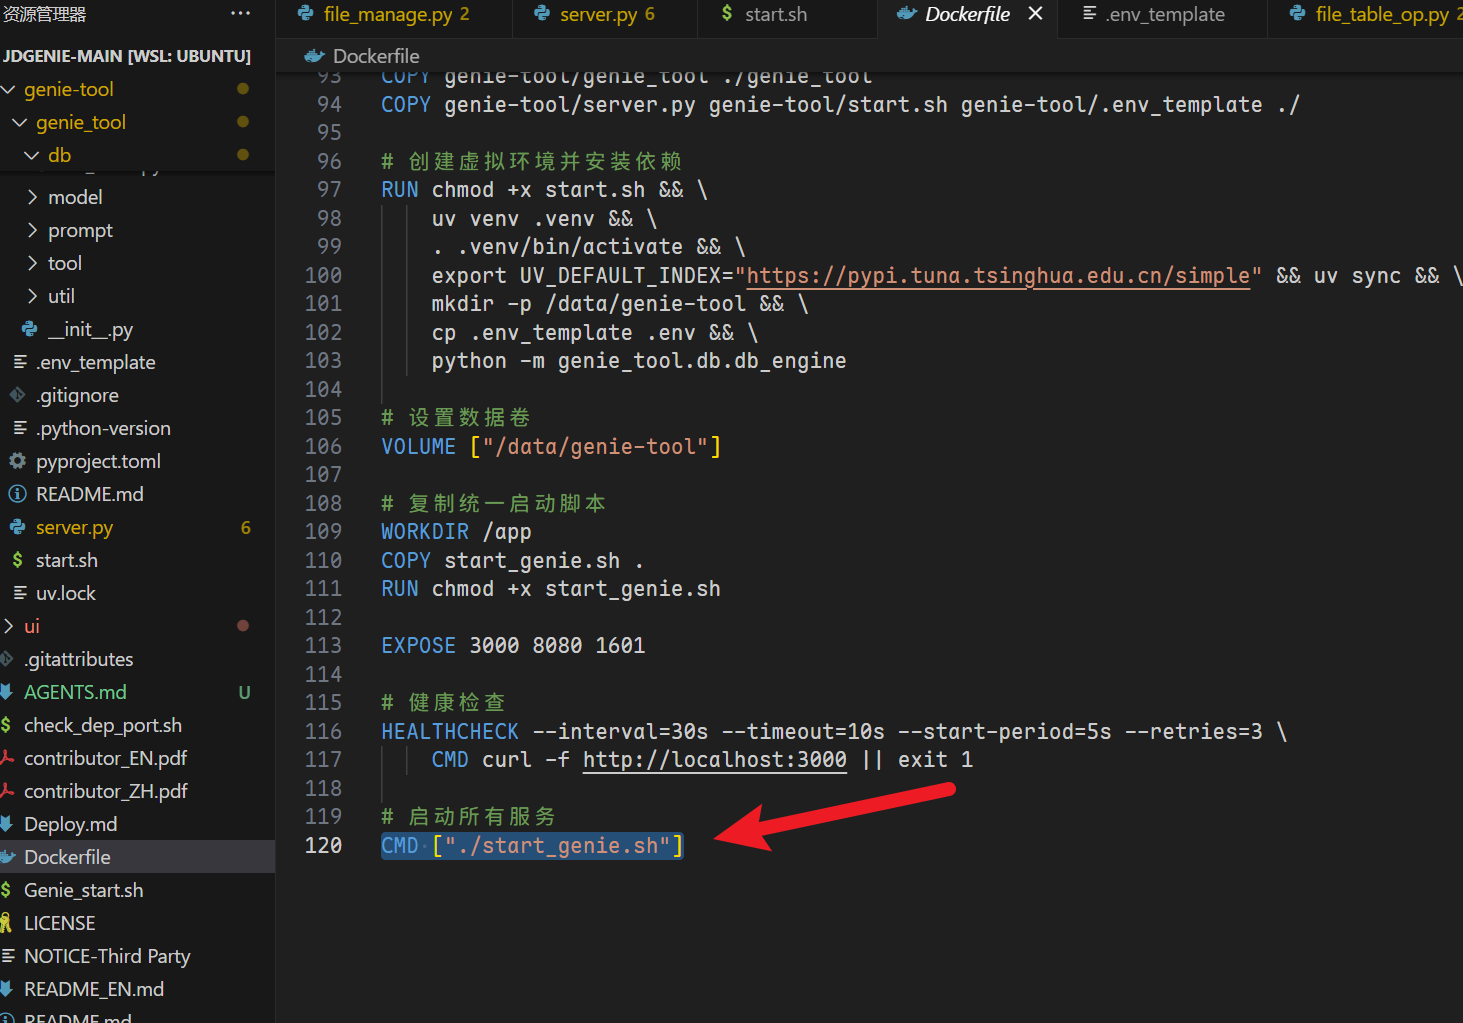This screenshot has width=1463, height=1023.
Task: Click the license icon beside LICENSE
Action: pyautogui.click(x=7, y=923)
